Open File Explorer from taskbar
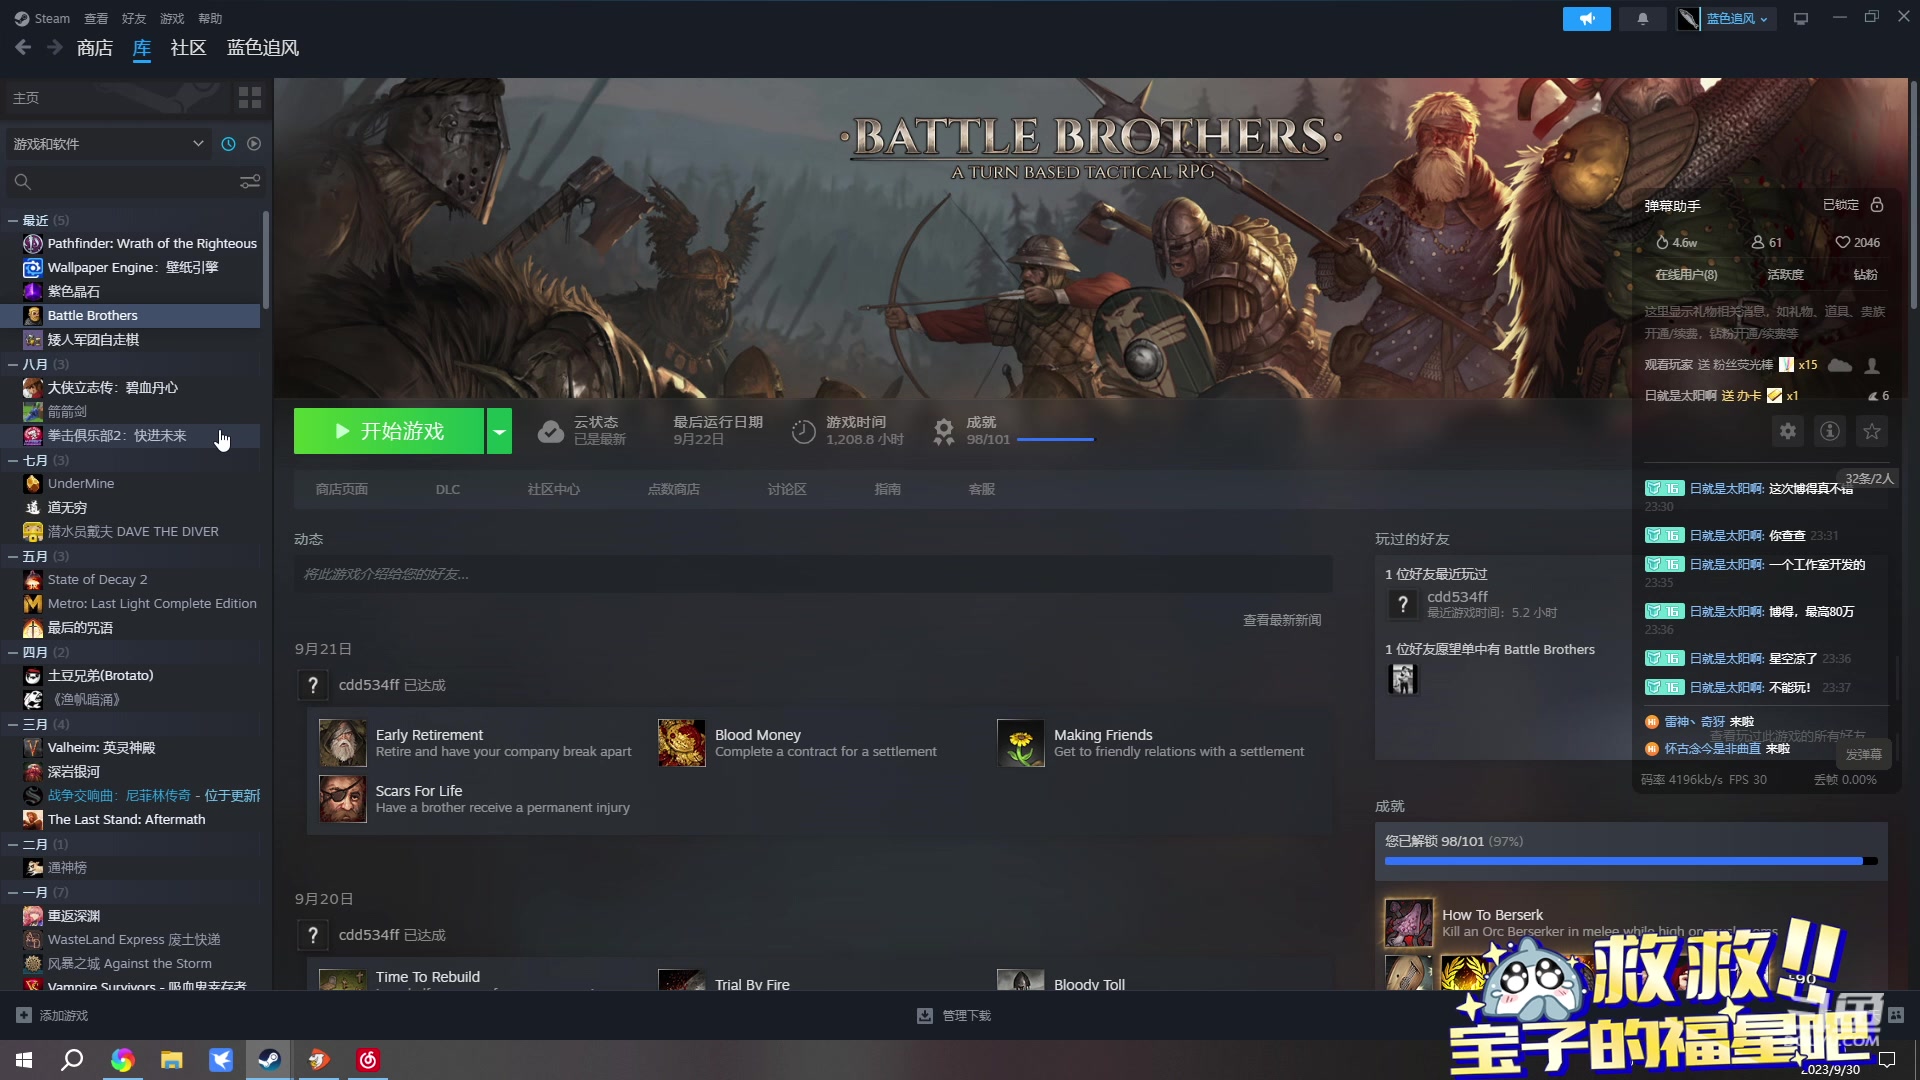The image size is (1920, 1080). pos(171,1060)
